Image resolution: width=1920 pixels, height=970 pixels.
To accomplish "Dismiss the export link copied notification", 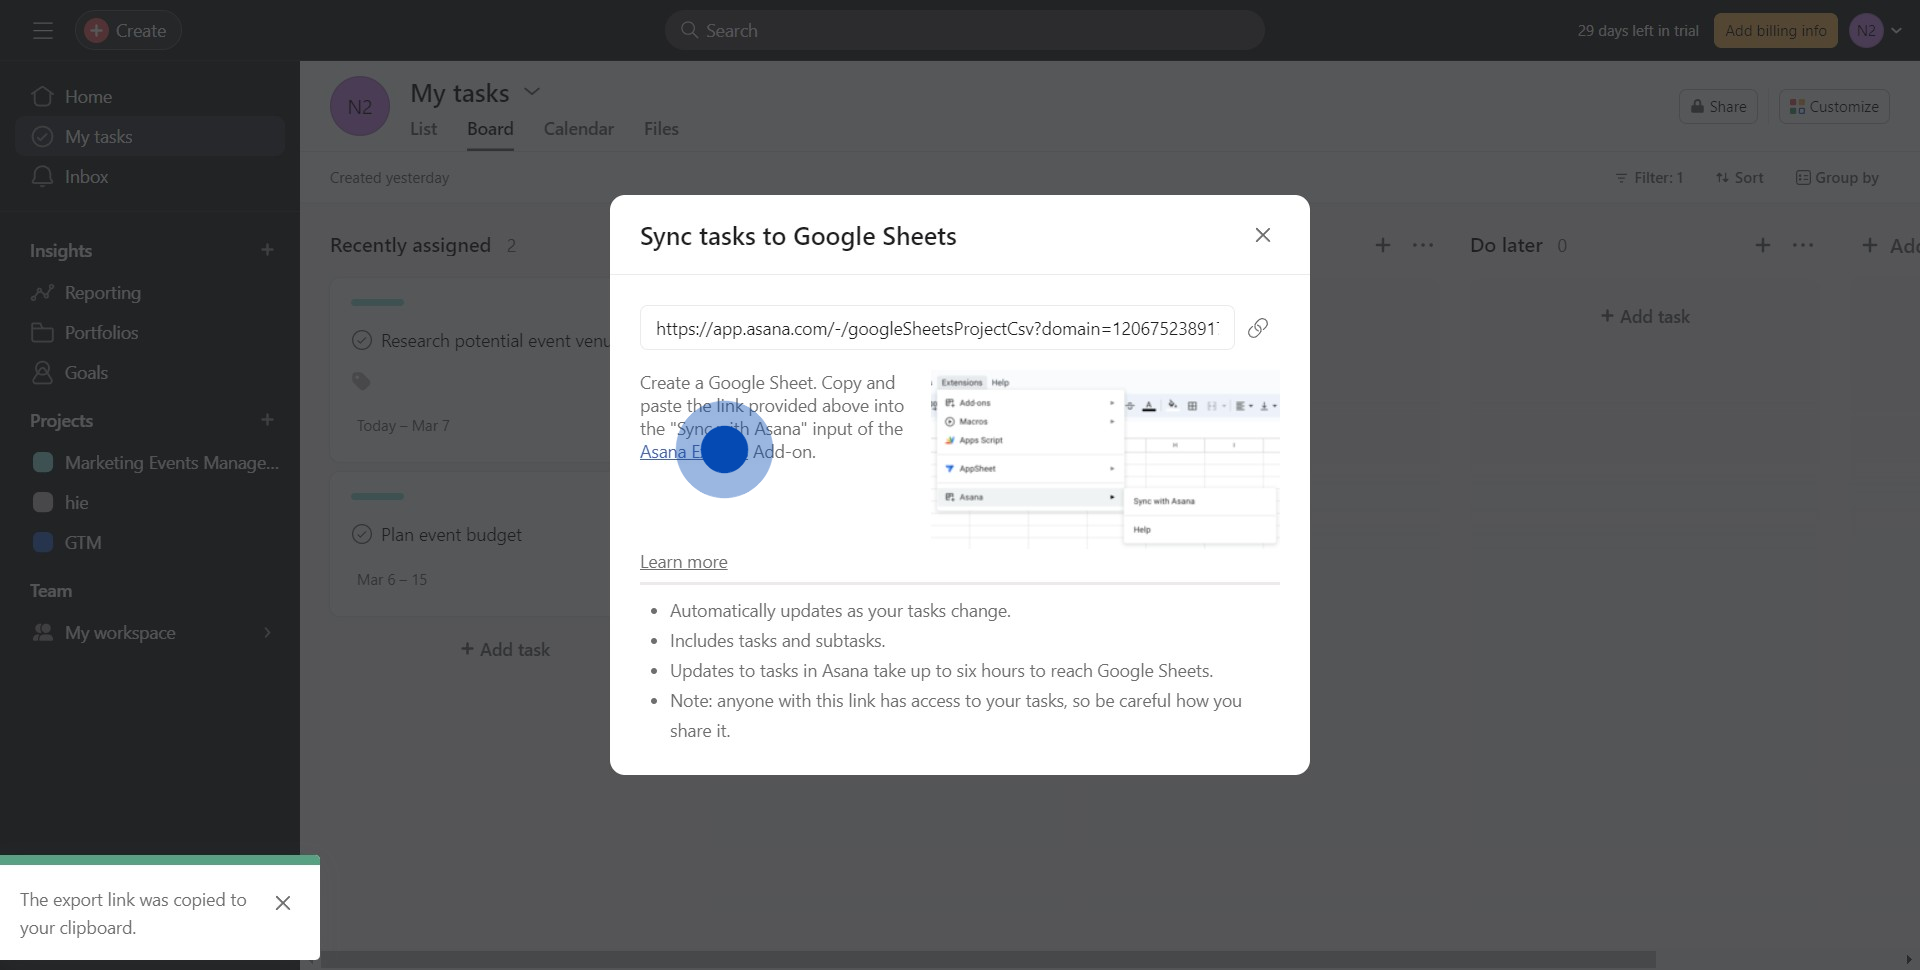I will pos(283,903).
